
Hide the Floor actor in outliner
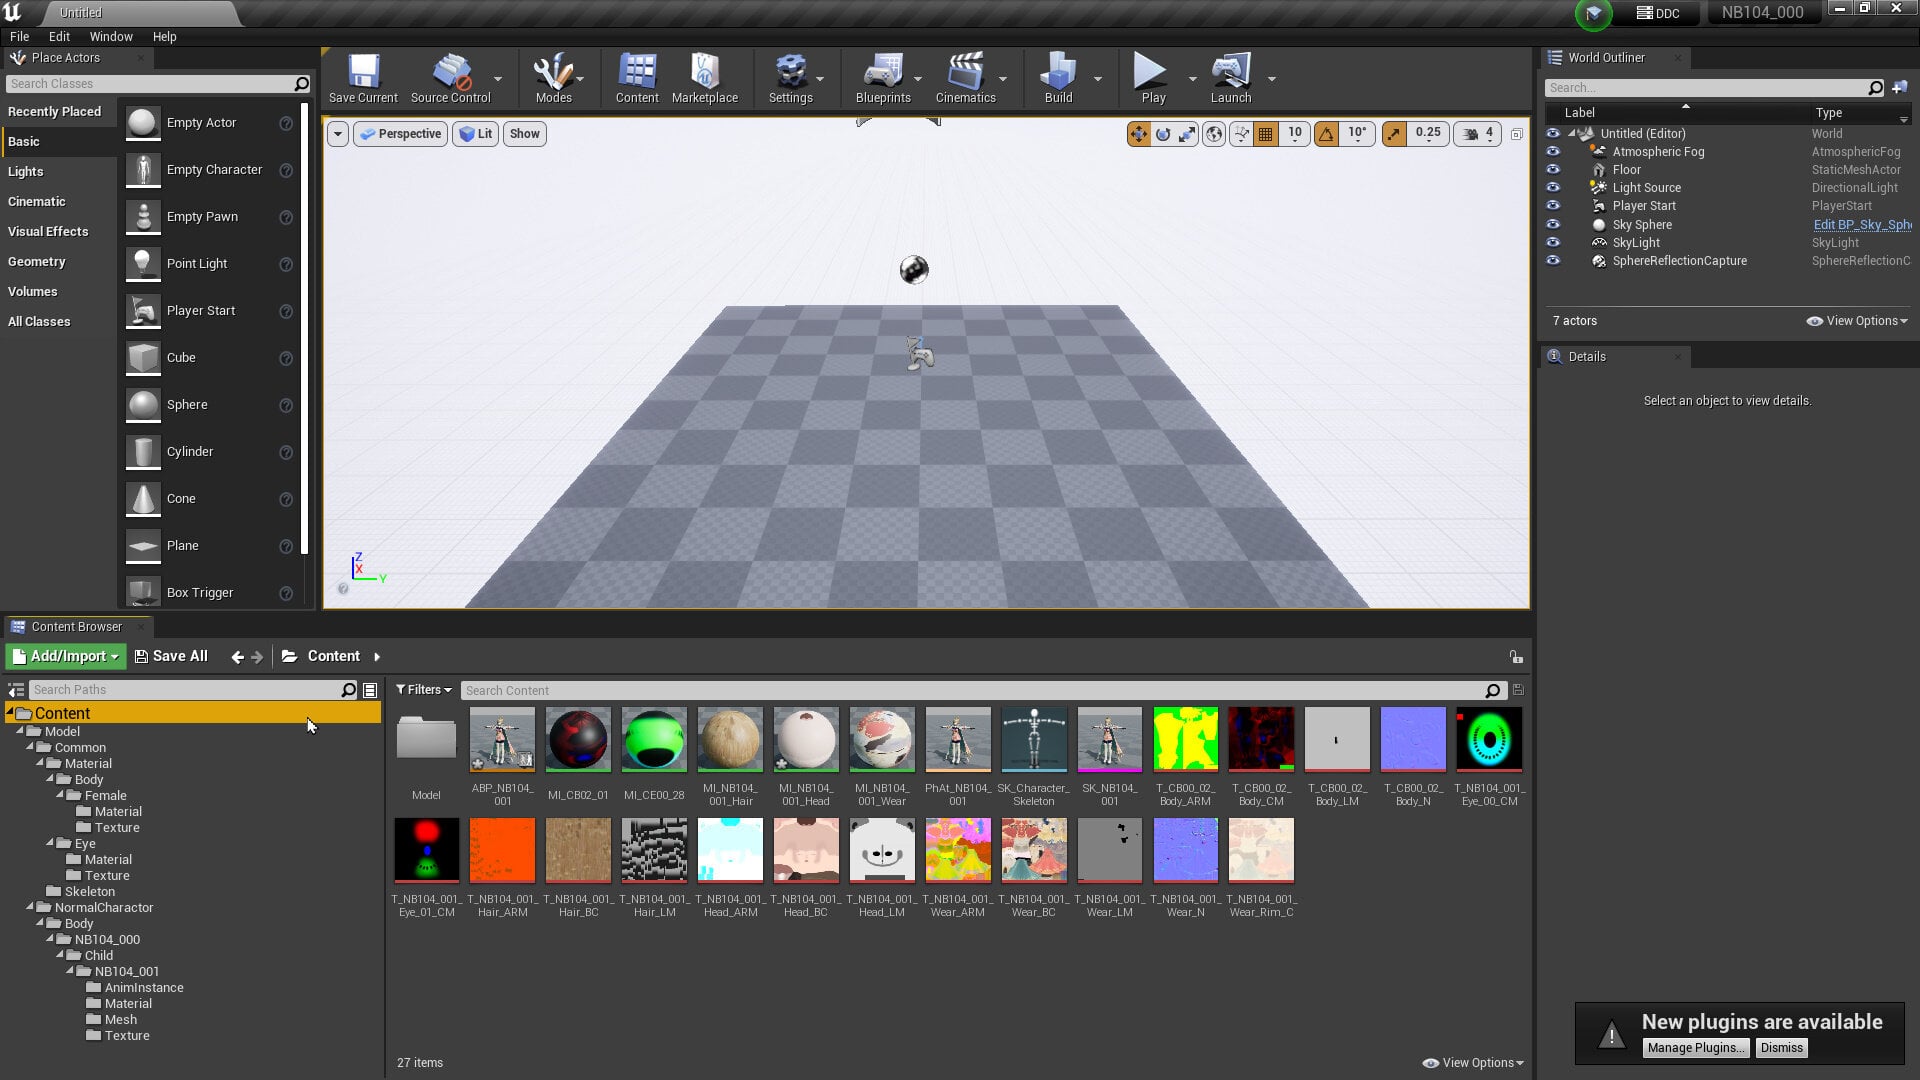[1553, 170]
